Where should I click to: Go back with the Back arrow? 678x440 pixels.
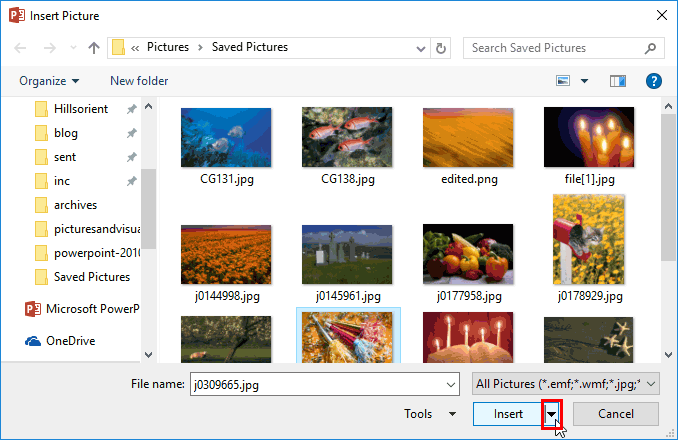click(20, 48)
